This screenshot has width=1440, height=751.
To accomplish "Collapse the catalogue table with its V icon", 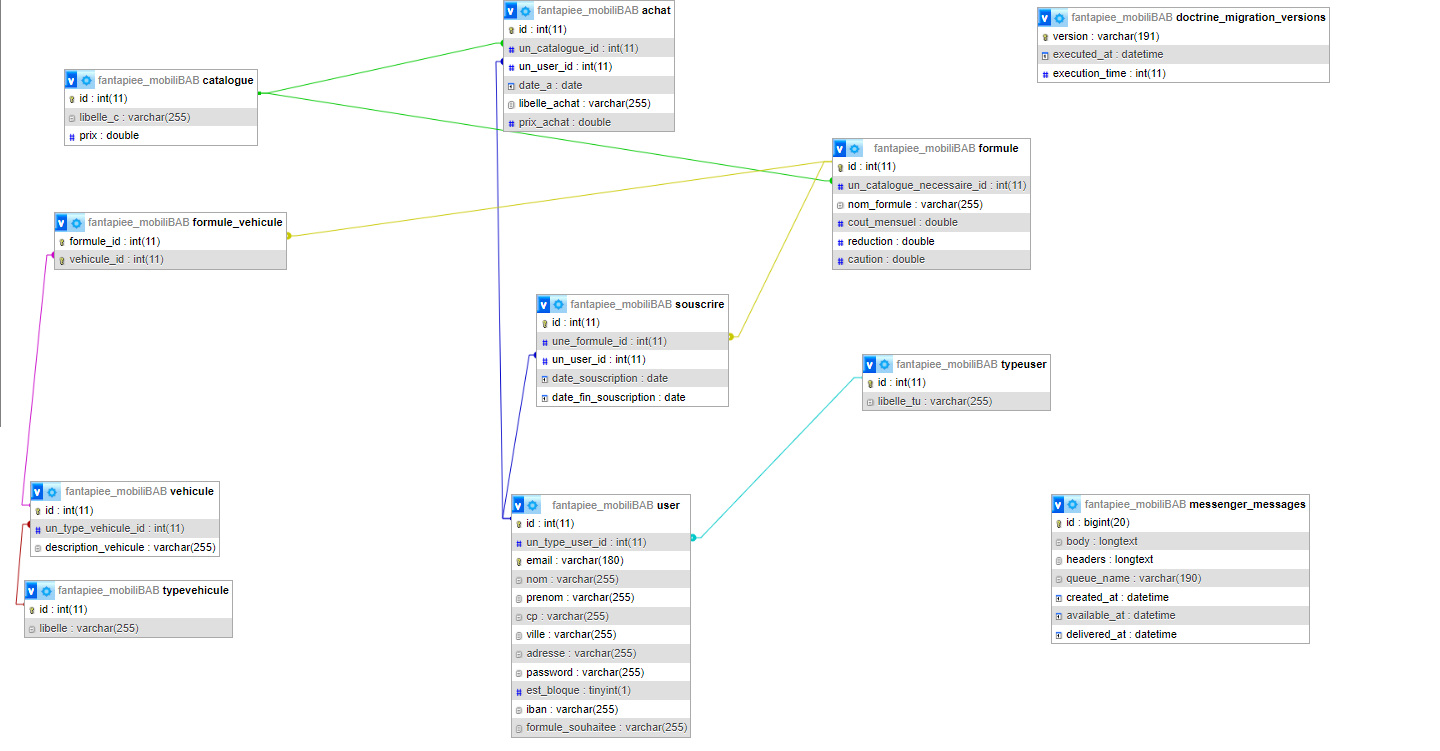I will 71,80.
